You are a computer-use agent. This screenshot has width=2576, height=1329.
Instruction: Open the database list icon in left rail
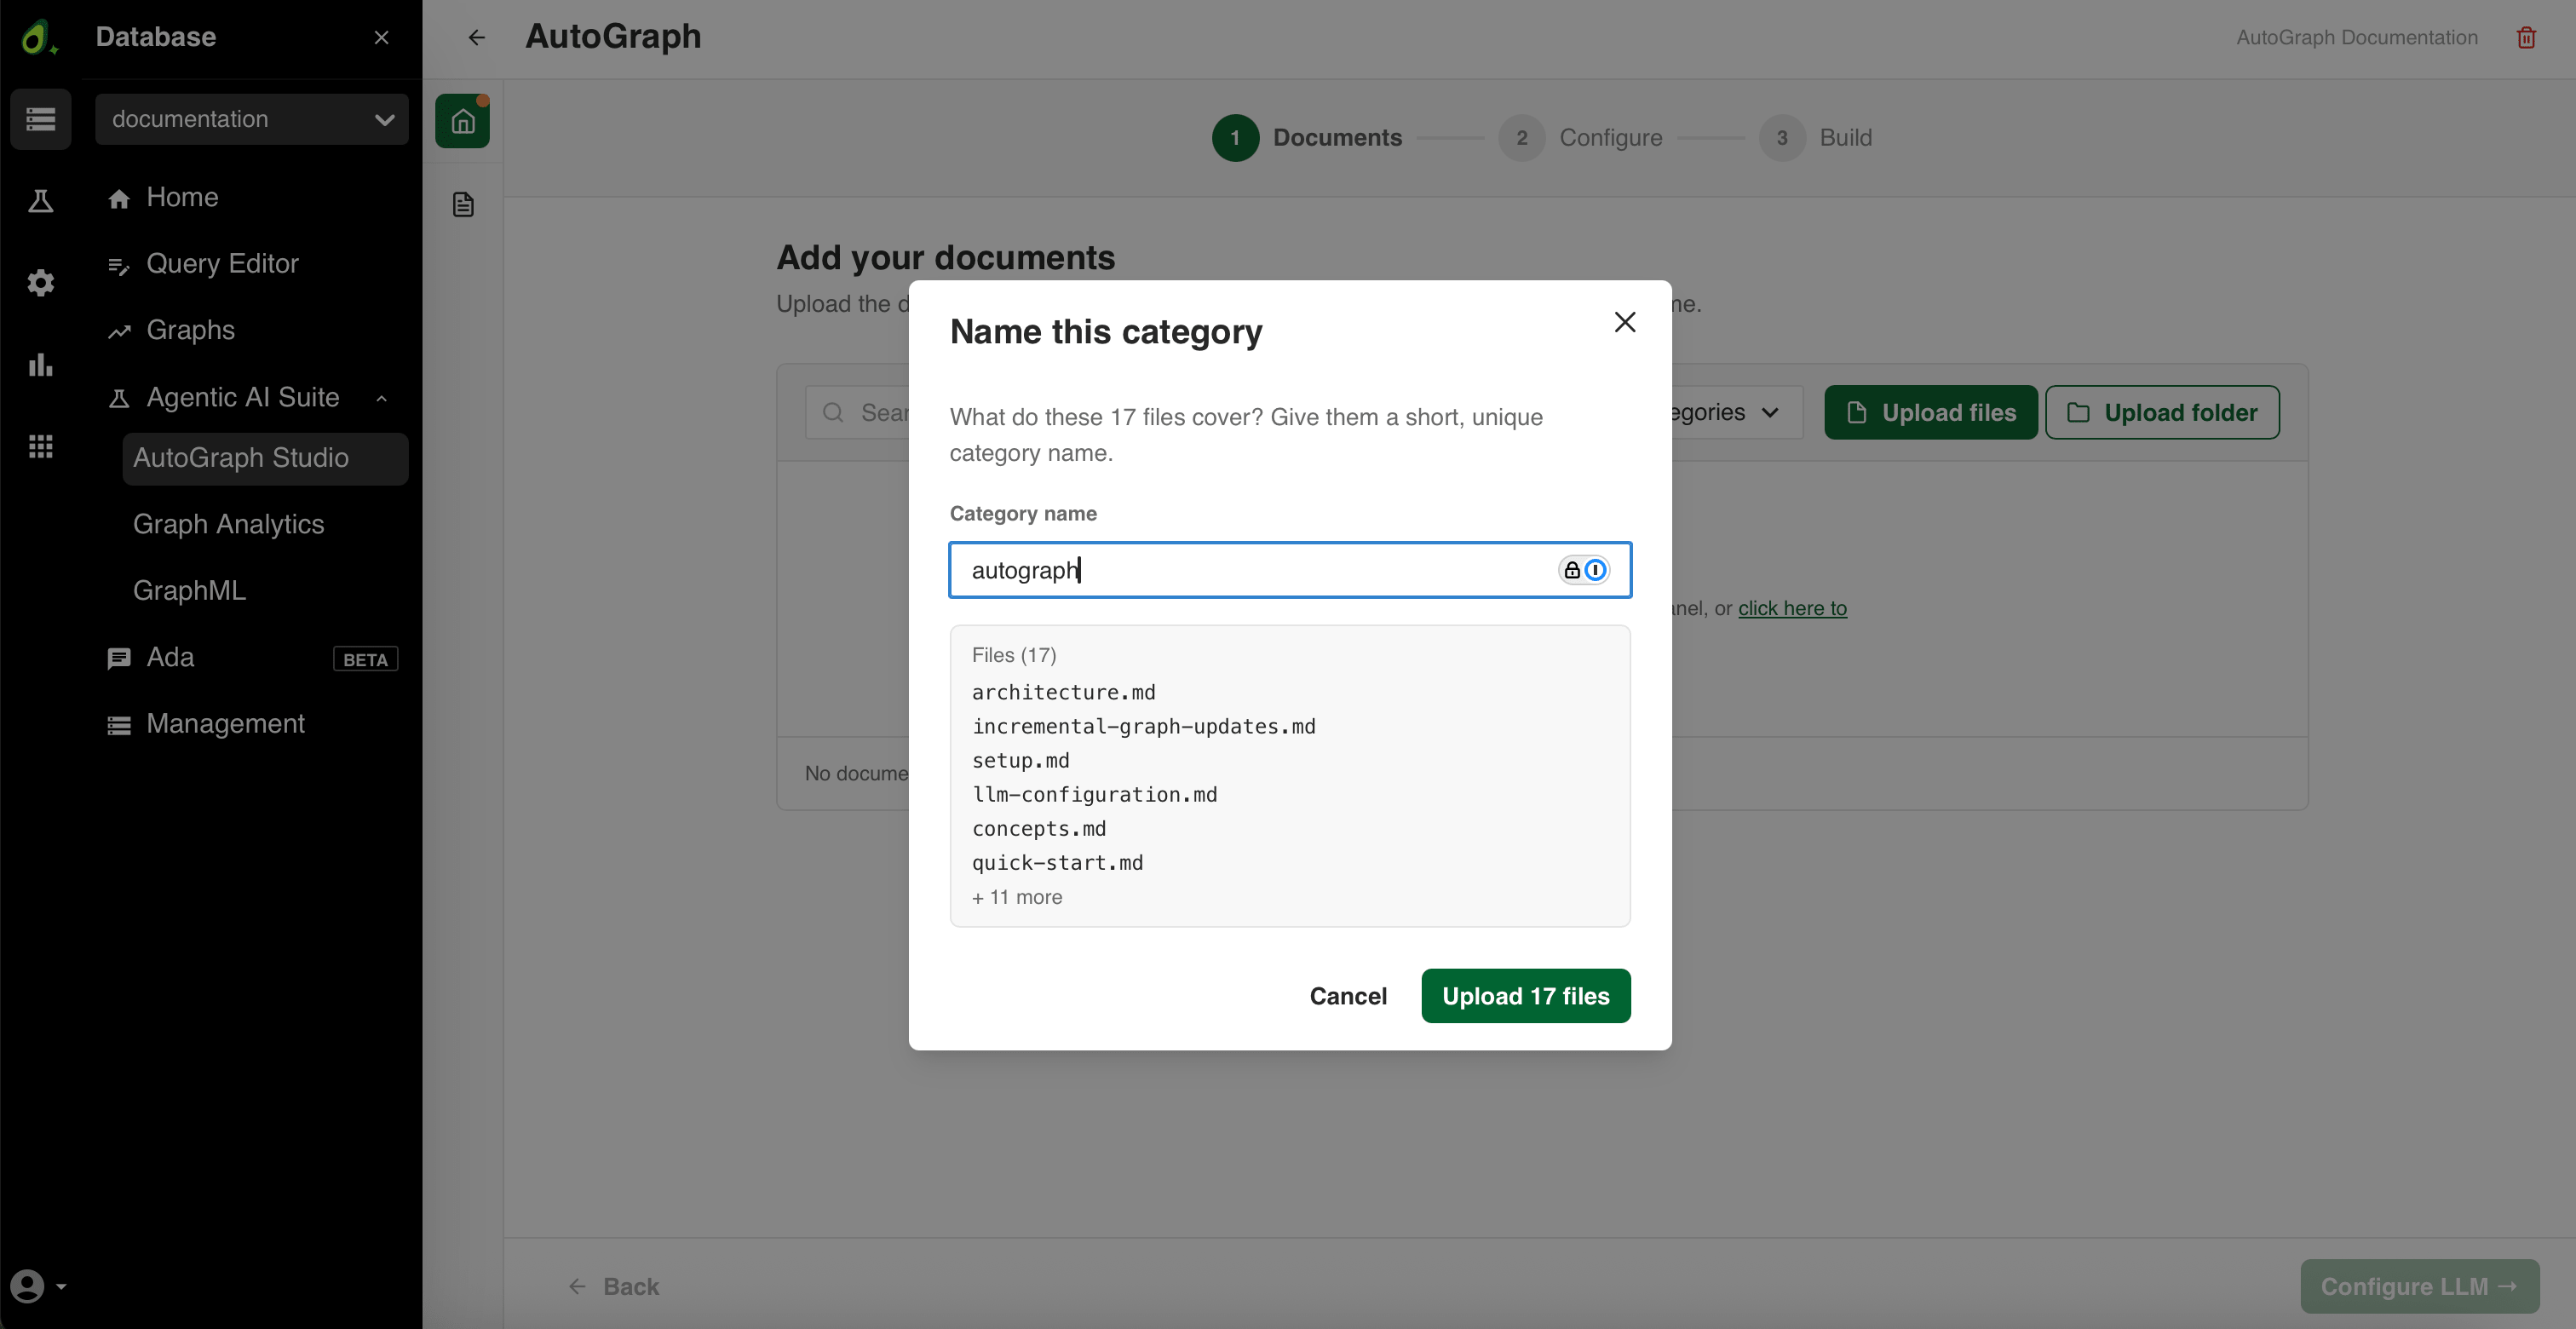41,119
